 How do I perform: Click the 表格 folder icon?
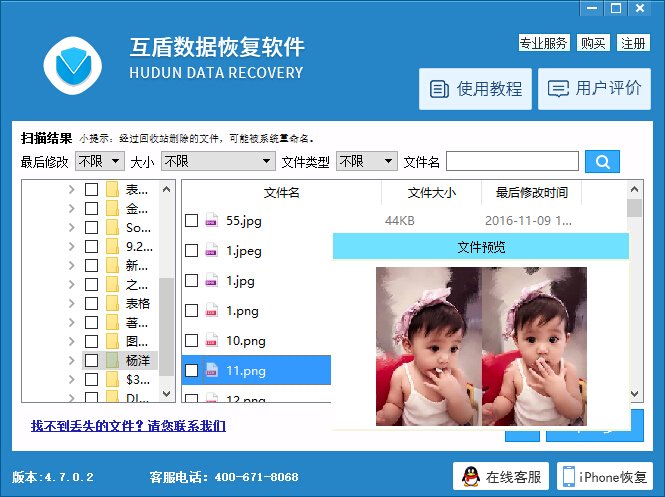(112, 303)
